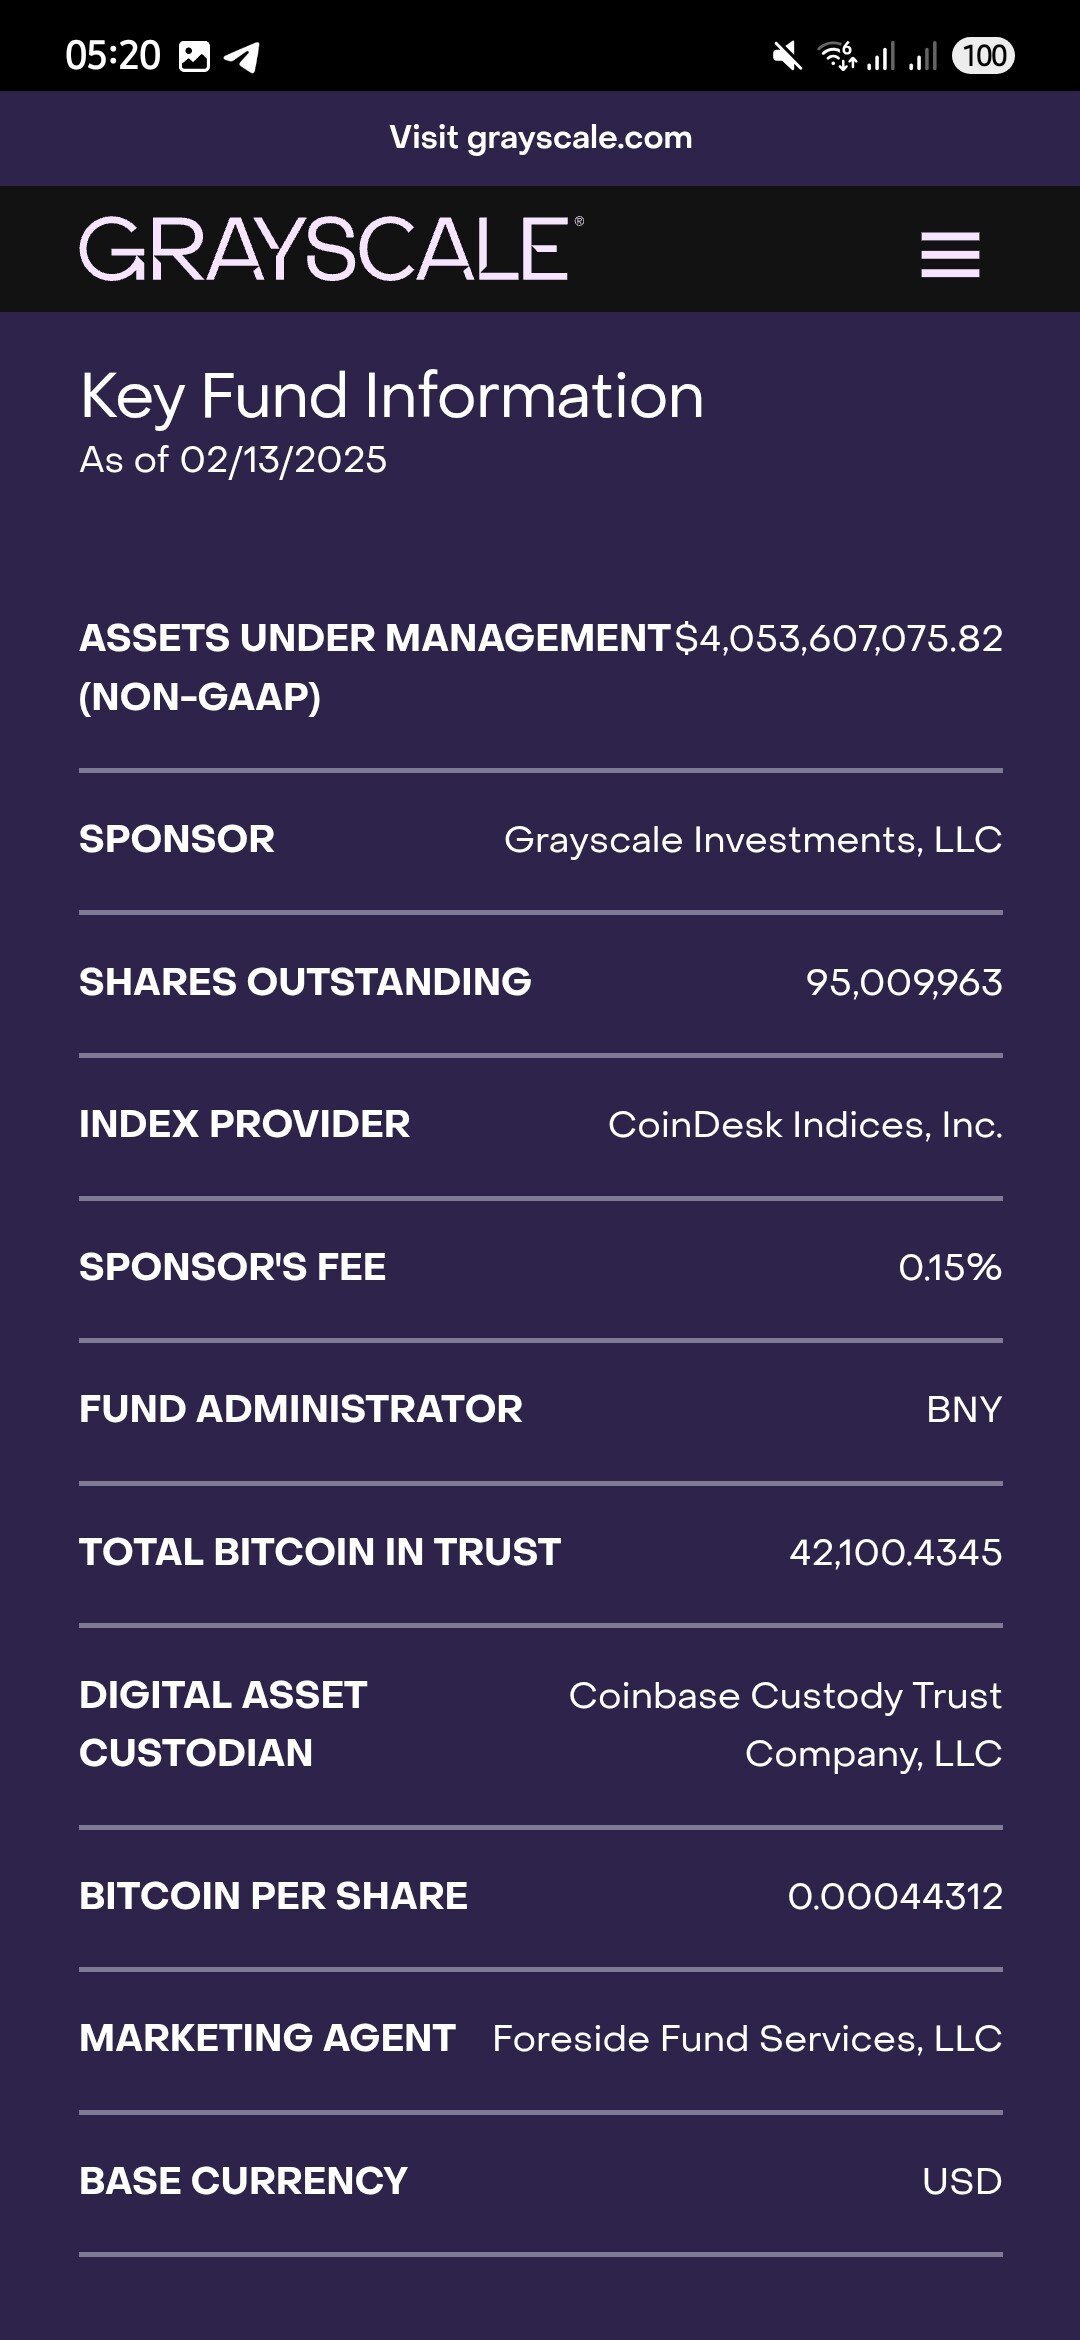1080x2340 pixels.
Task: Click the Assets Under Management value
Action: [838, 639]
